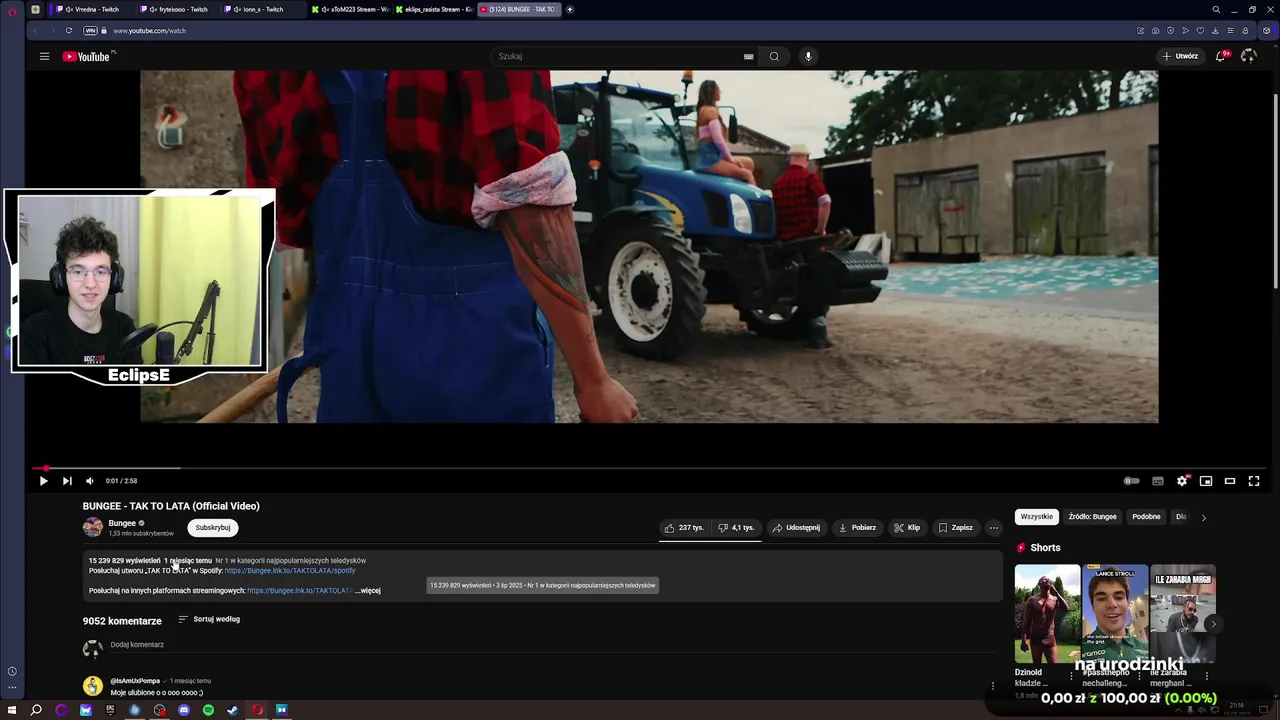Switch to Vrredna Twitch tab
Viewport: 1280px width, 720px height.
(x=92, y=9)
